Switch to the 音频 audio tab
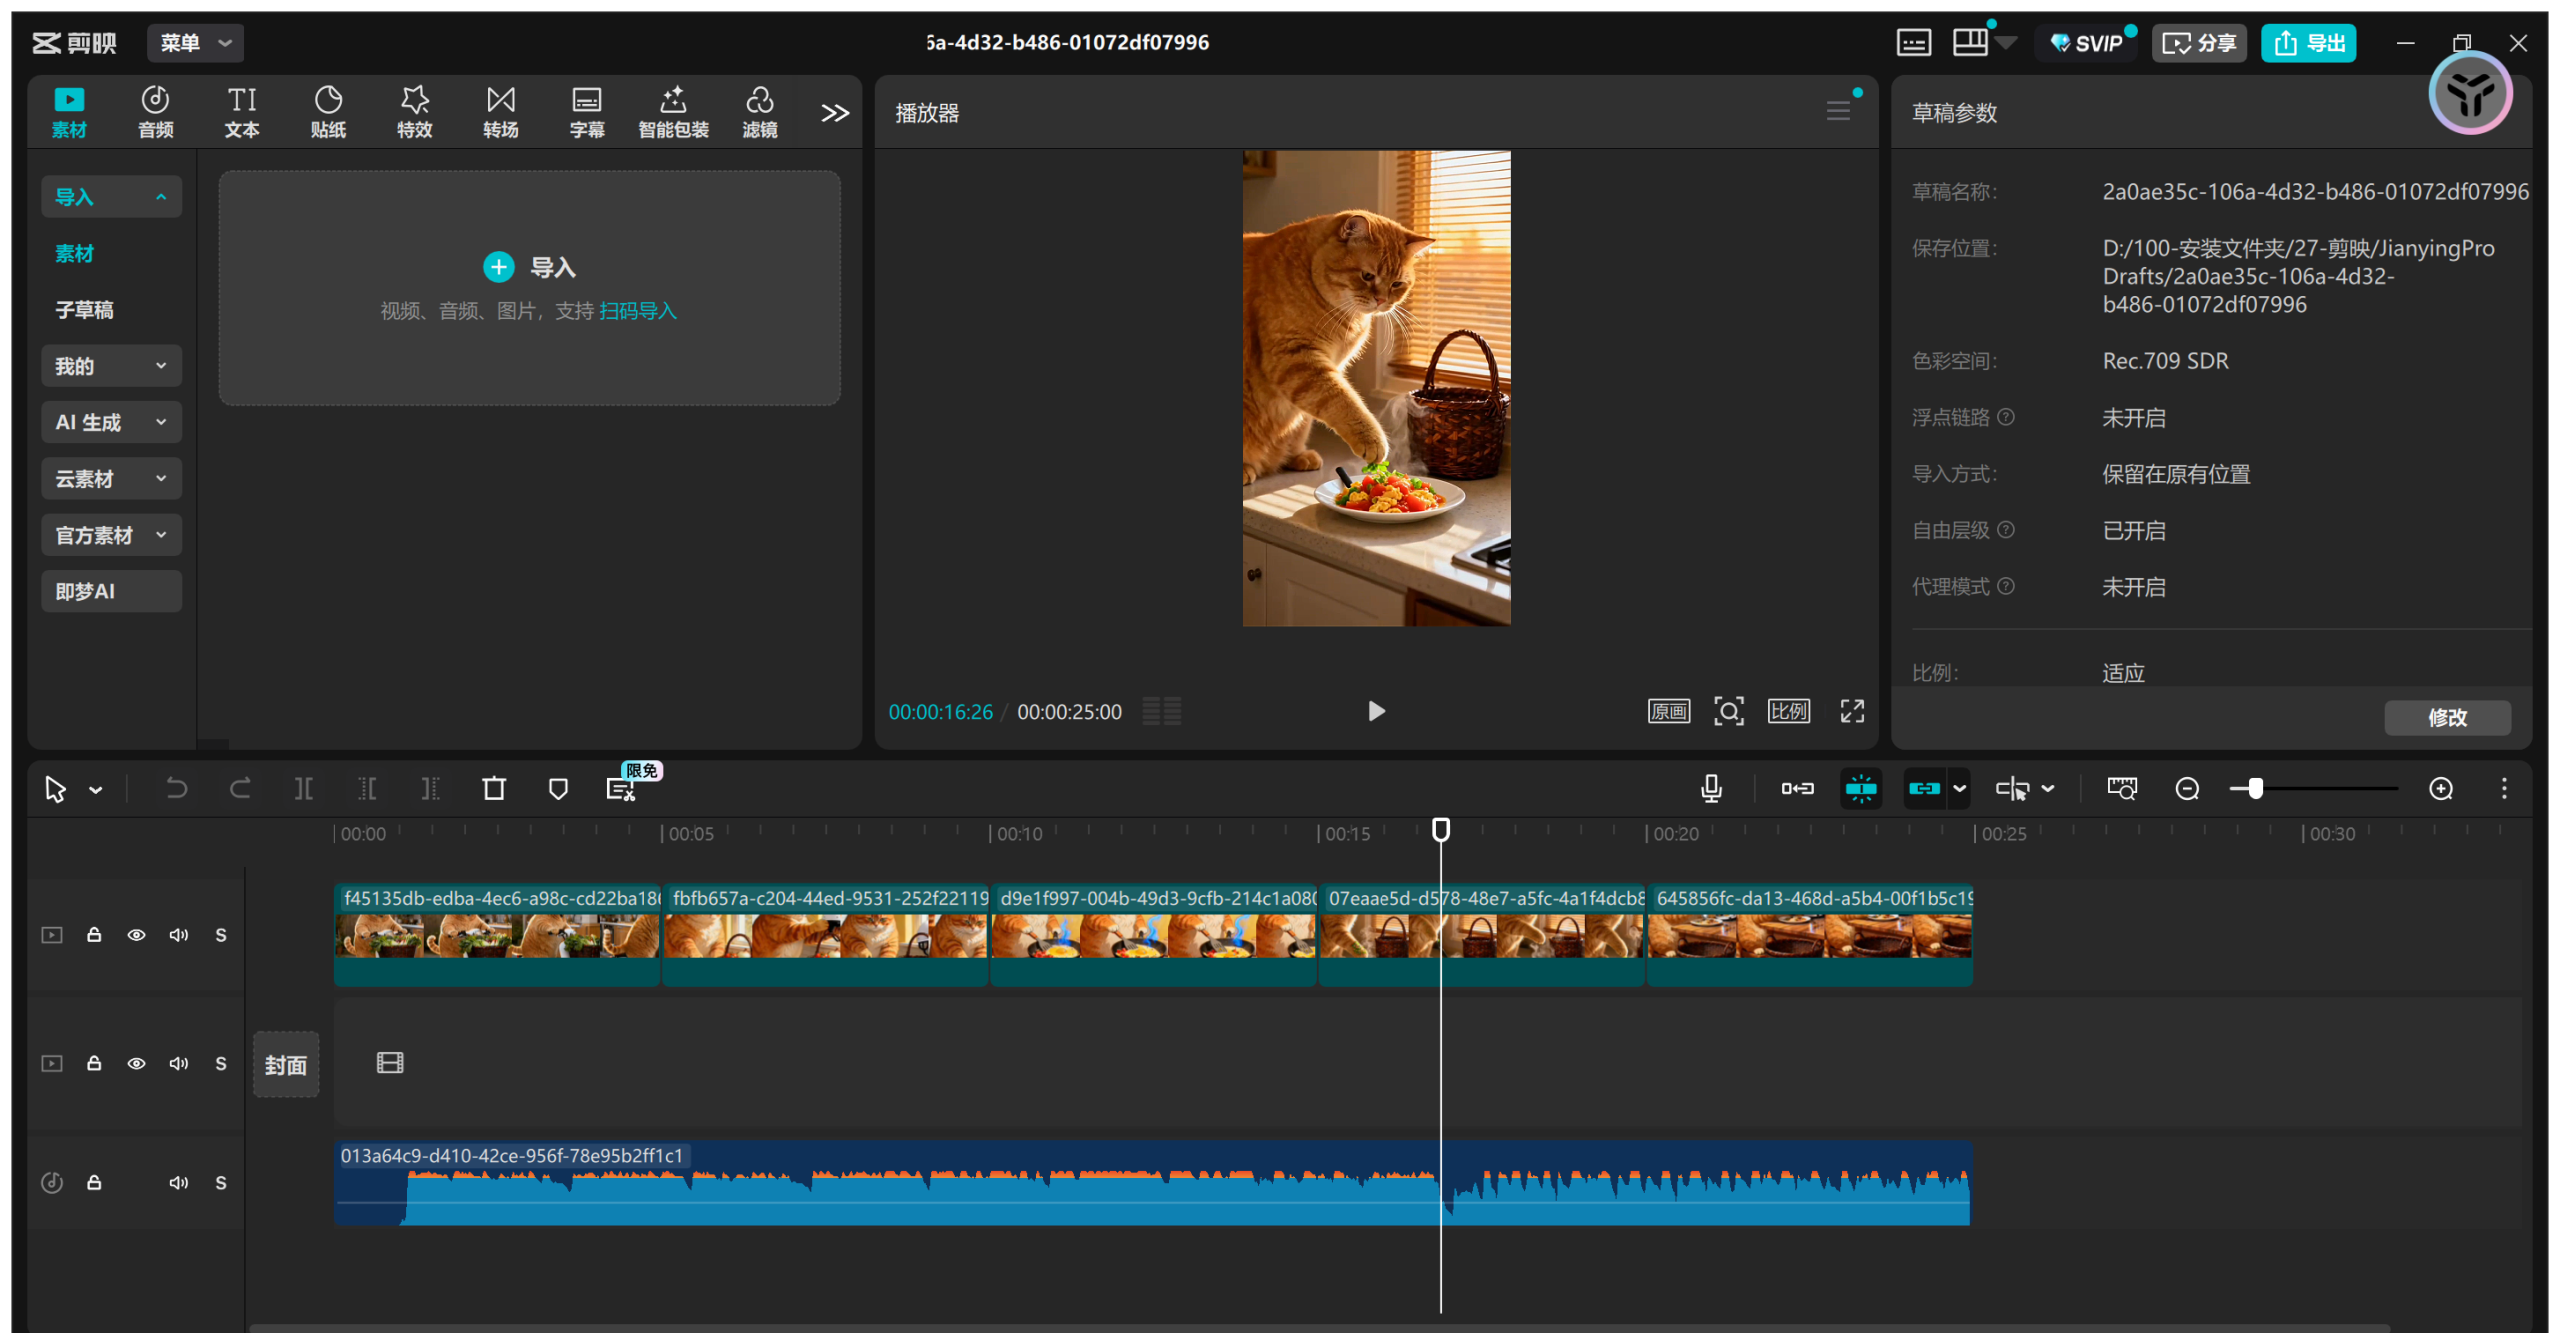Image resolution: width=2560 pixels, height=1333 pixels. point(155,111)
